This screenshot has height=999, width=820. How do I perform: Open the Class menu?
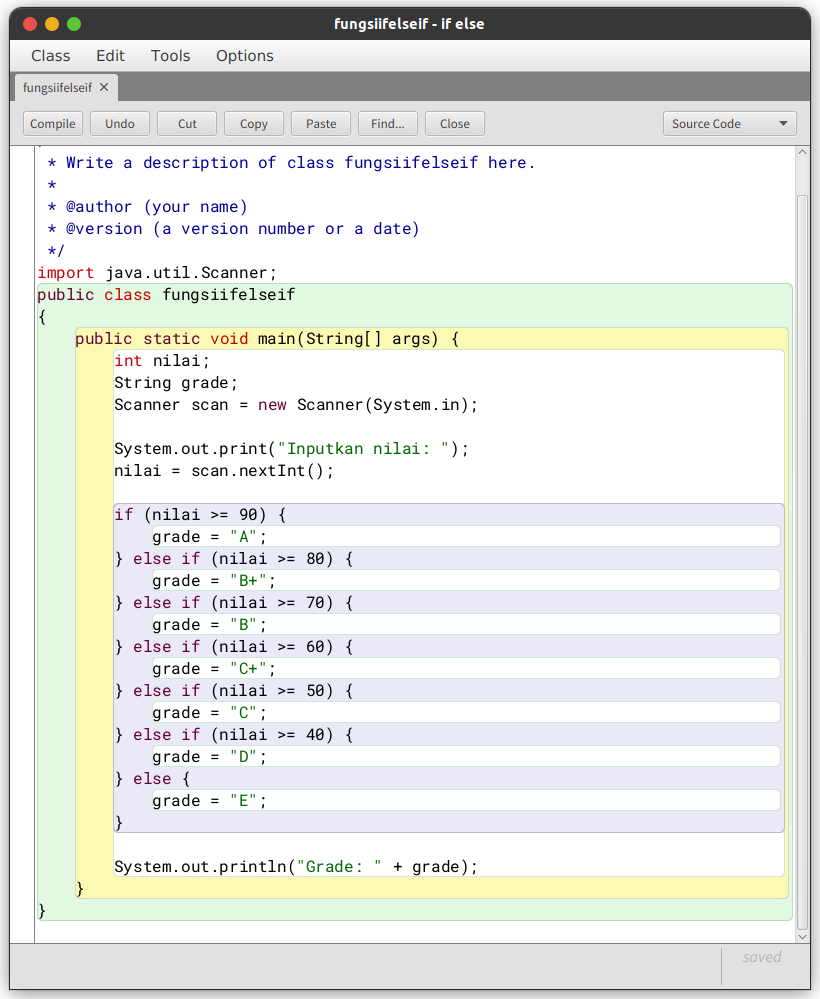pyautogui.click(x=51, y=56)
